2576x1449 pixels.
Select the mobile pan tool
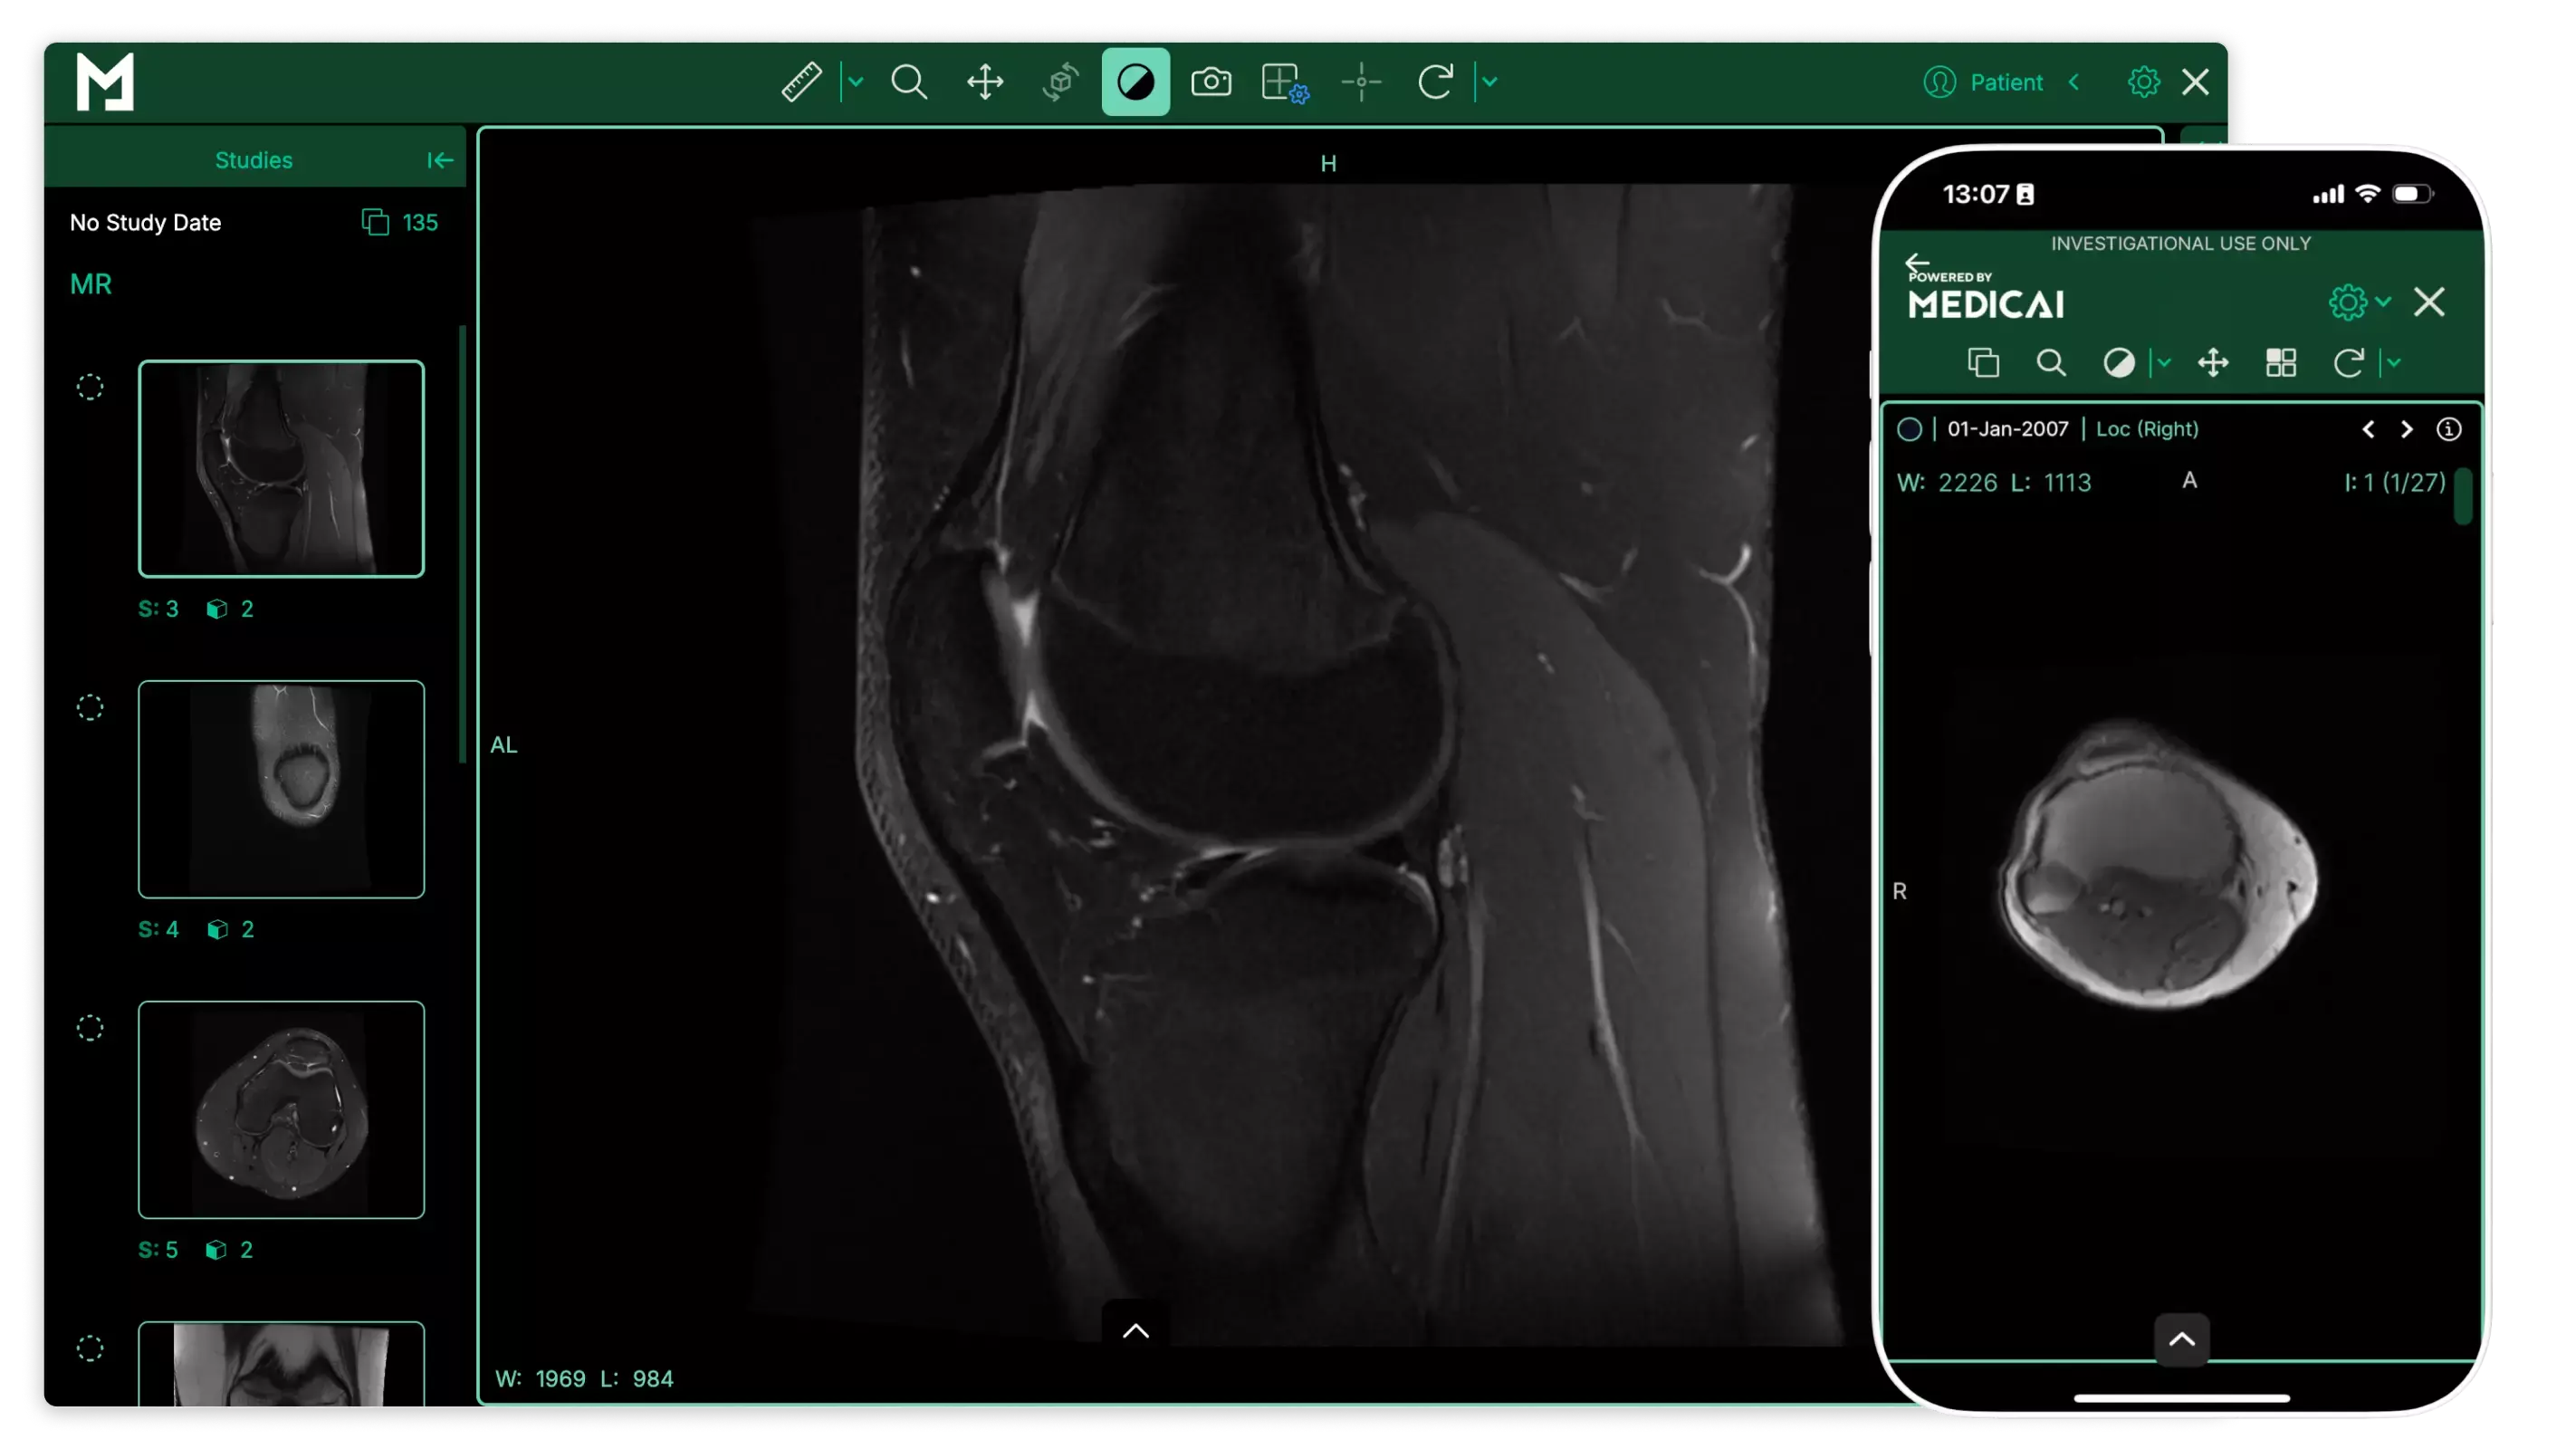coord(2213,362)
